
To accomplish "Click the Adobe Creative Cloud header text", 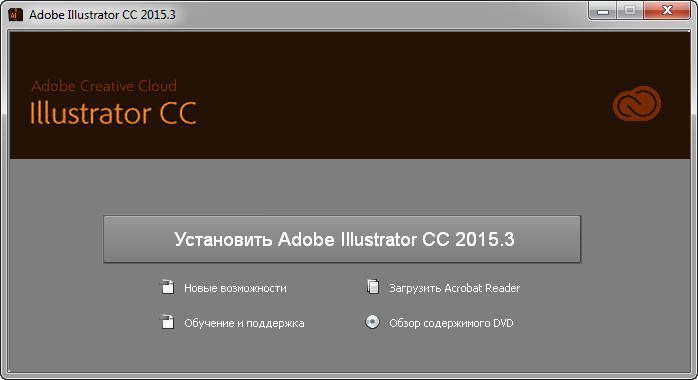I will (x=104, y=86).
